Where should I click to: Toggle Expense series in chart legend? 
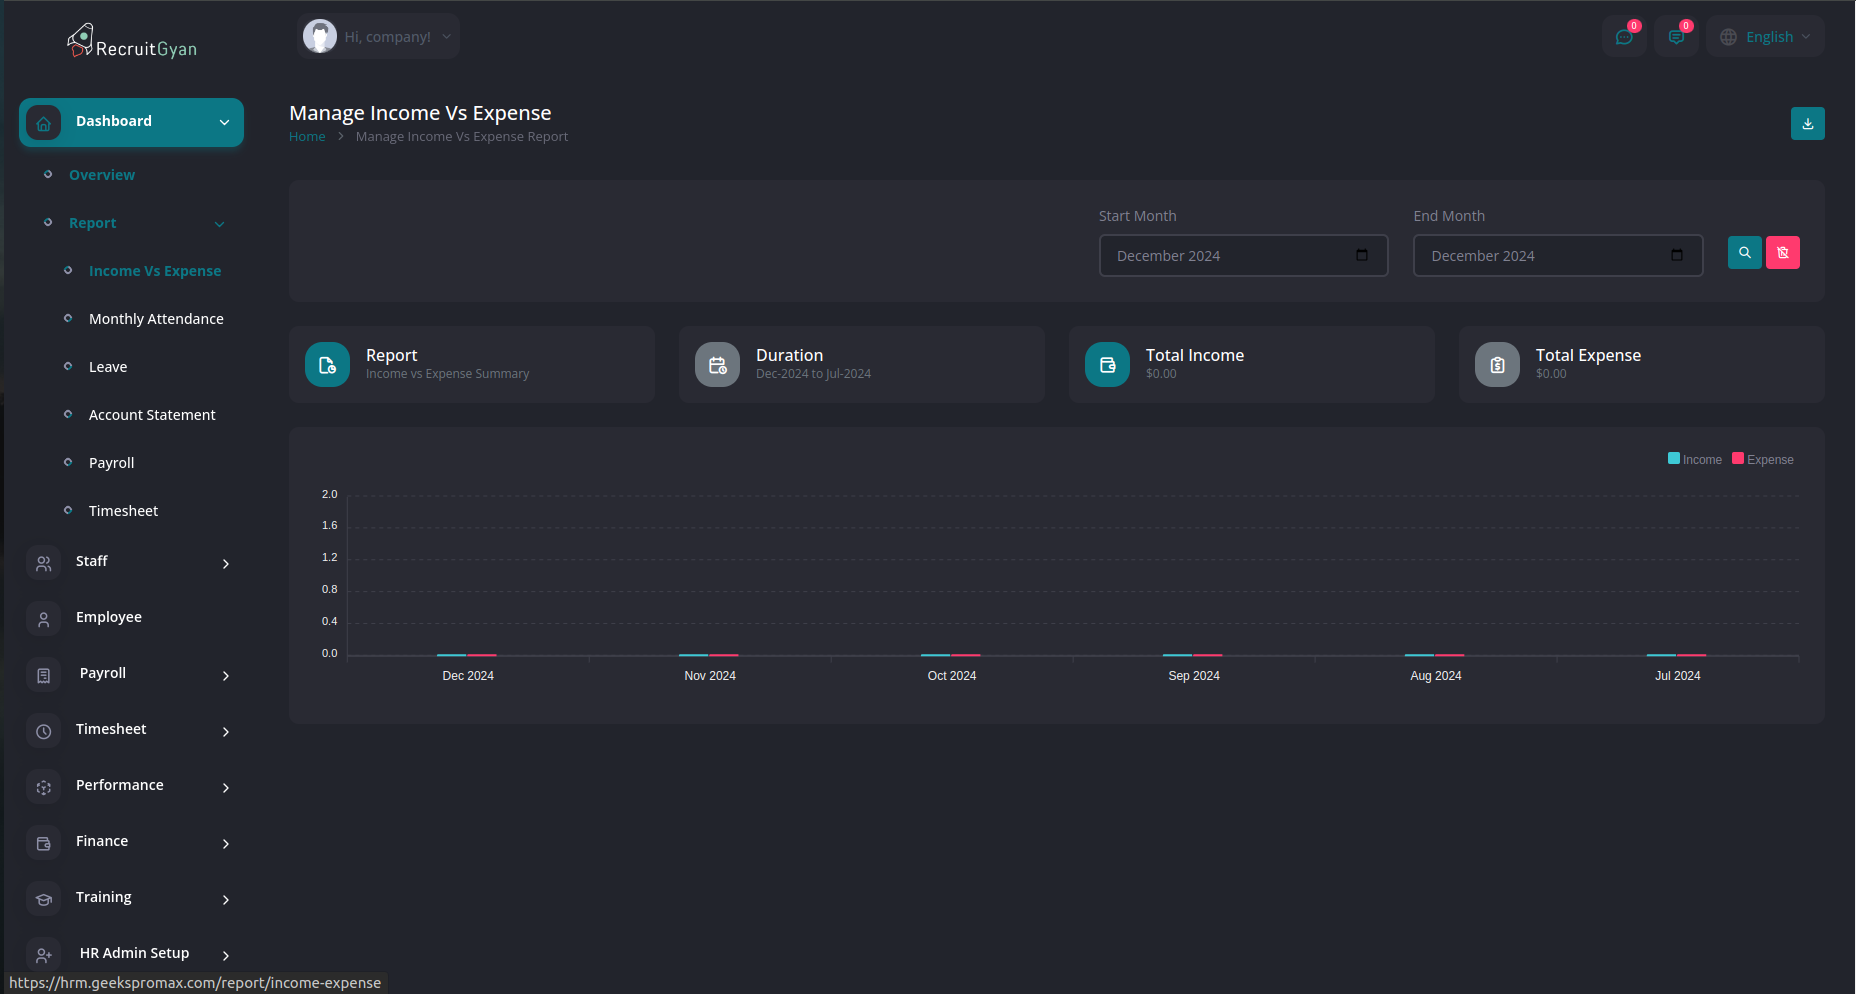pyautogui.click(x=1763, y=460)
